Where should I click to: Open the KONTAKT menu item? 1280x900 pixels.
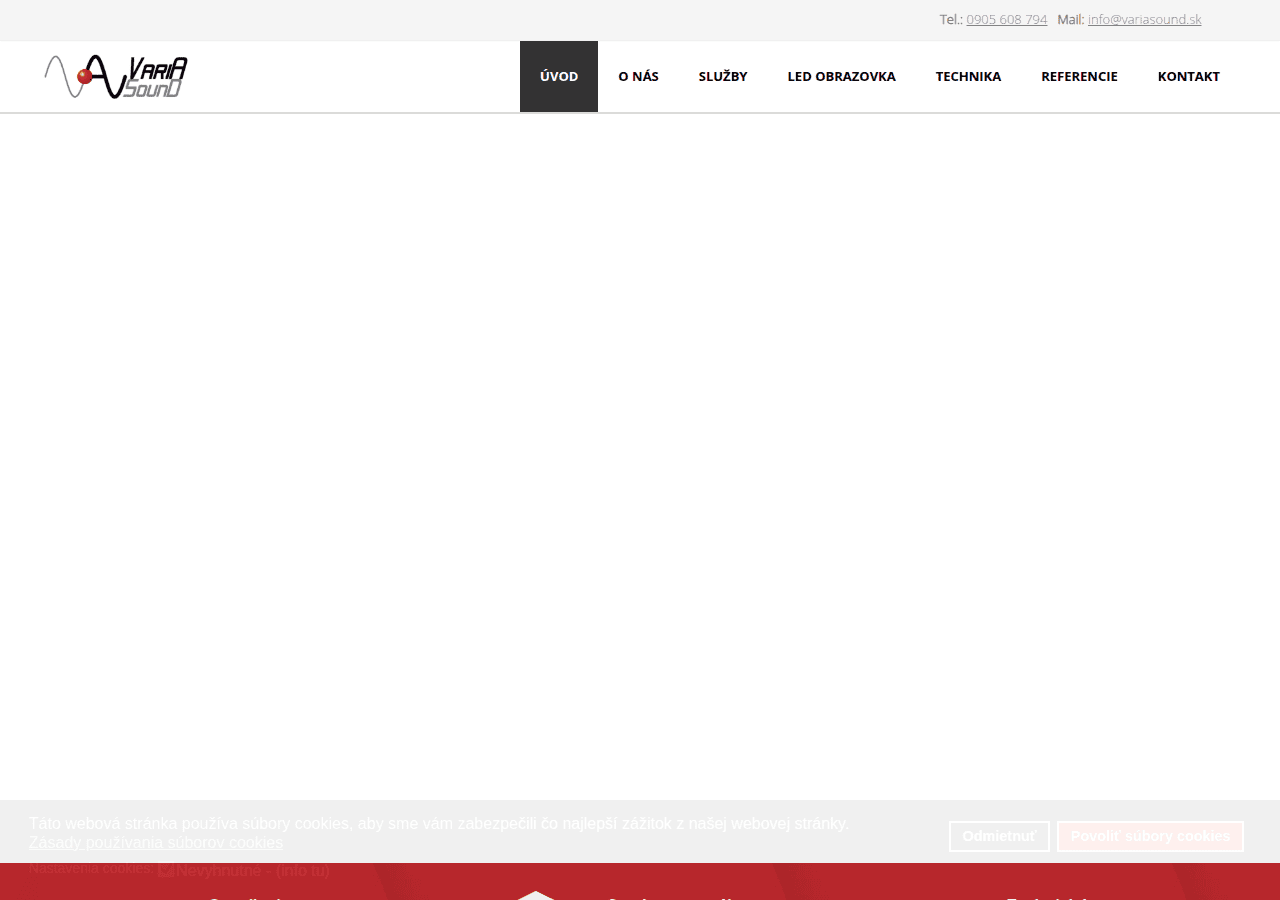click(x=1189, y=76)
